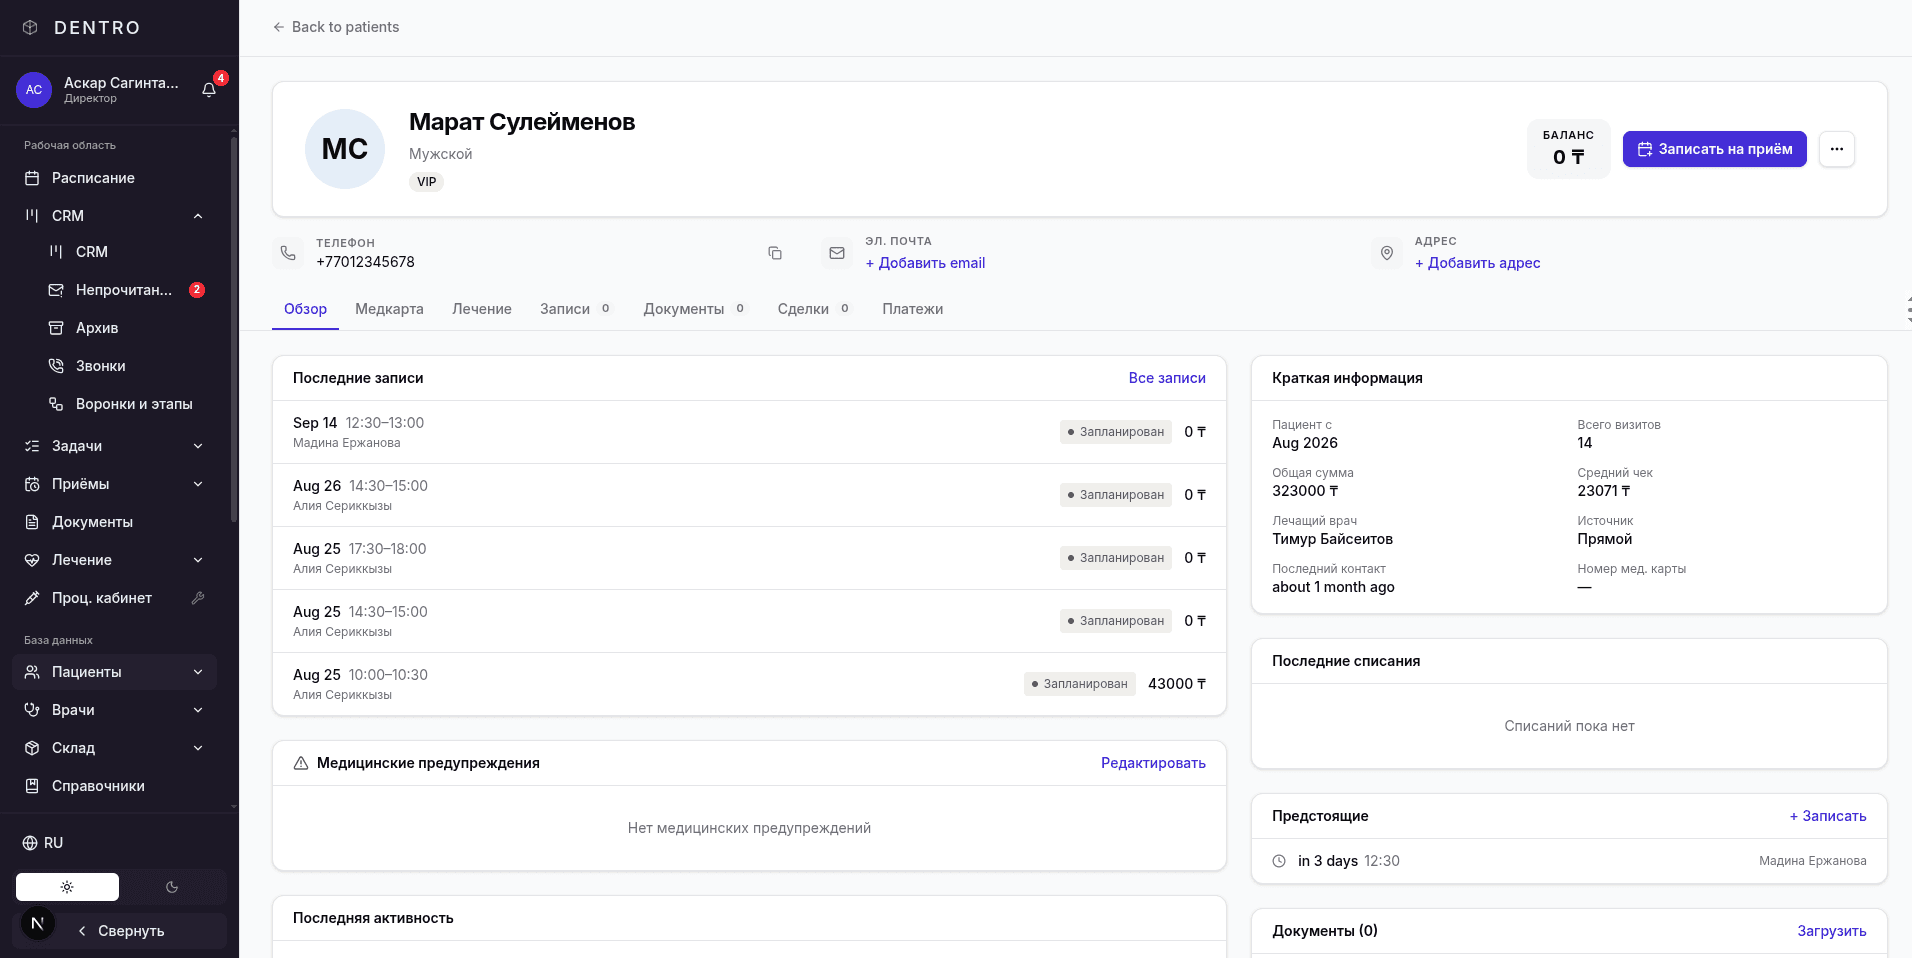Collapse the CRM sidebar group
The image size is (1912, 958).
(198, 216)
